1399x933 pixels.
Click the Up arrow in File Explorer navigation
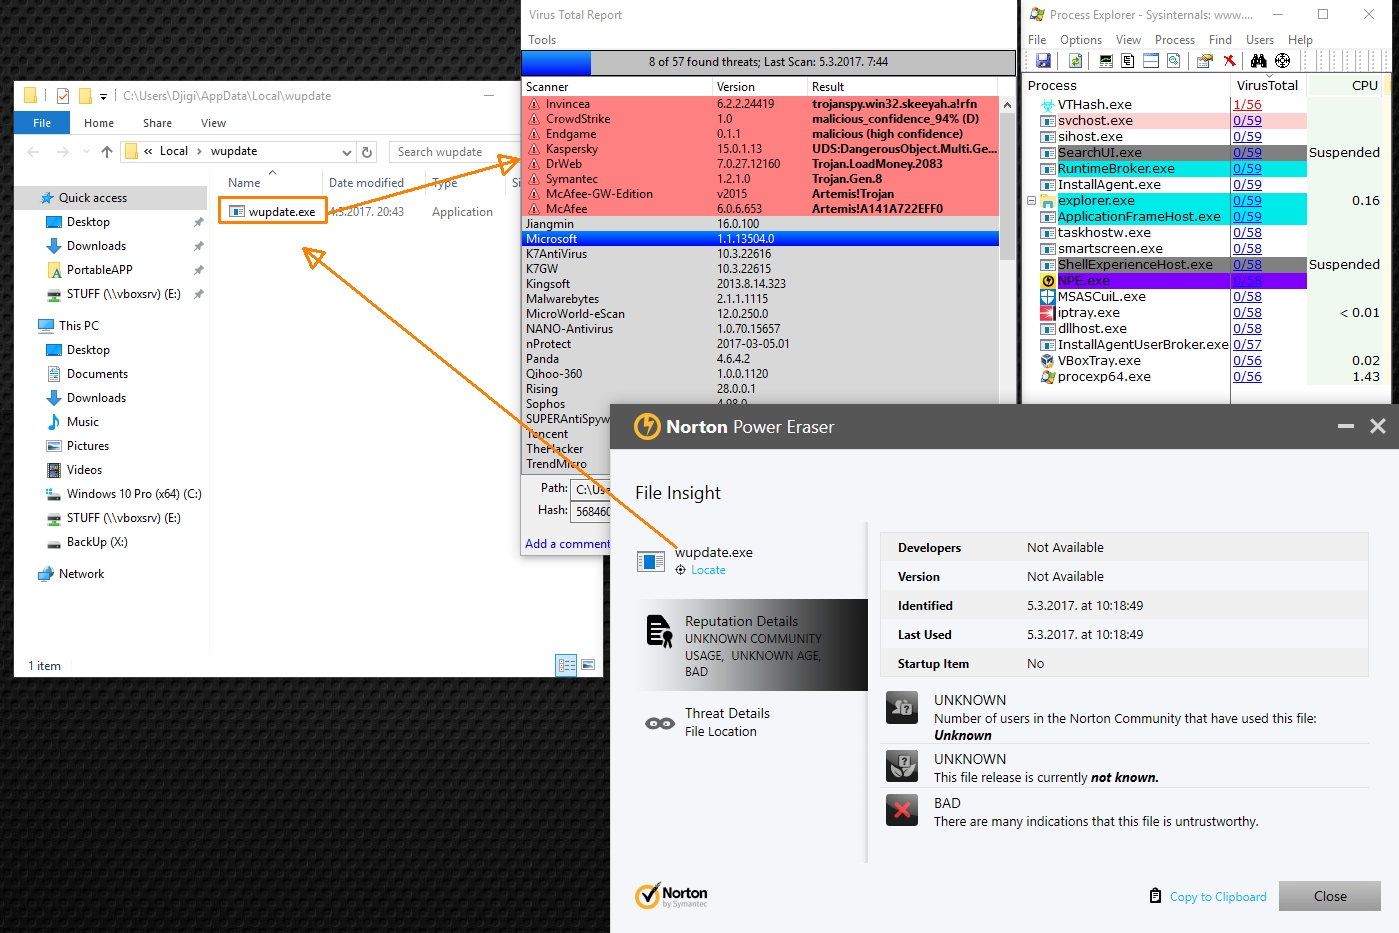tap(107, 152)
